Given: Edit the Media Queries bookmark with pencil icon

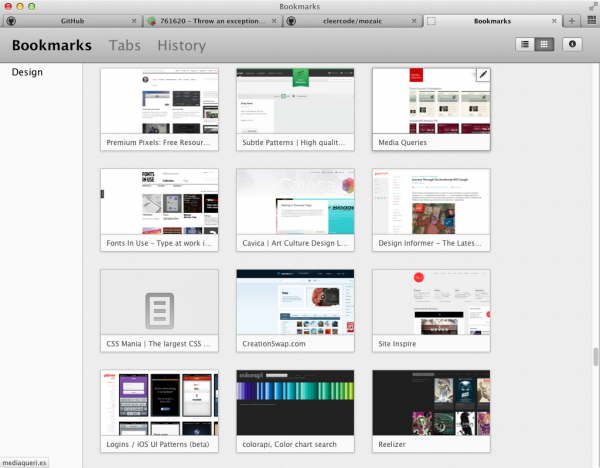Looking at the screenshot, I should click(482, 75).
